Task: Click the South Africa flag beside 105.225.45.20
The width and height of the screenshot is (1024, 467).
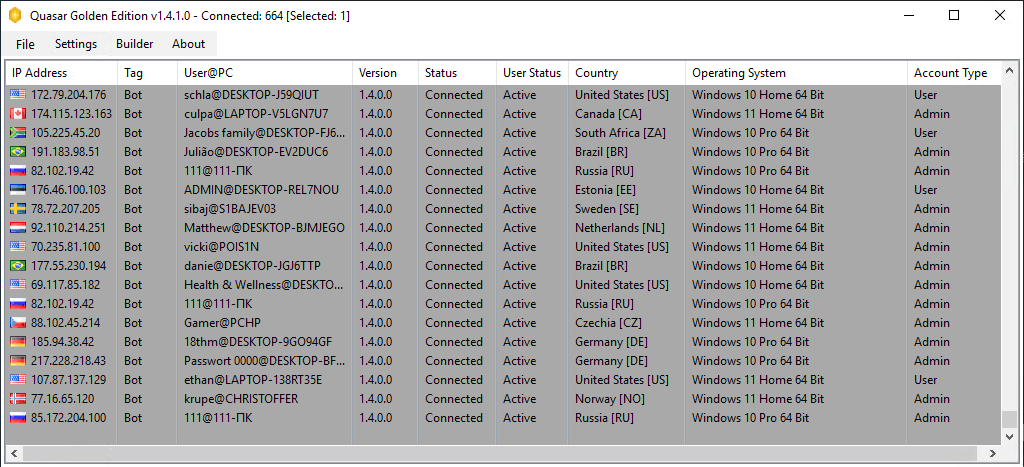Action: (x=18, y=133)
